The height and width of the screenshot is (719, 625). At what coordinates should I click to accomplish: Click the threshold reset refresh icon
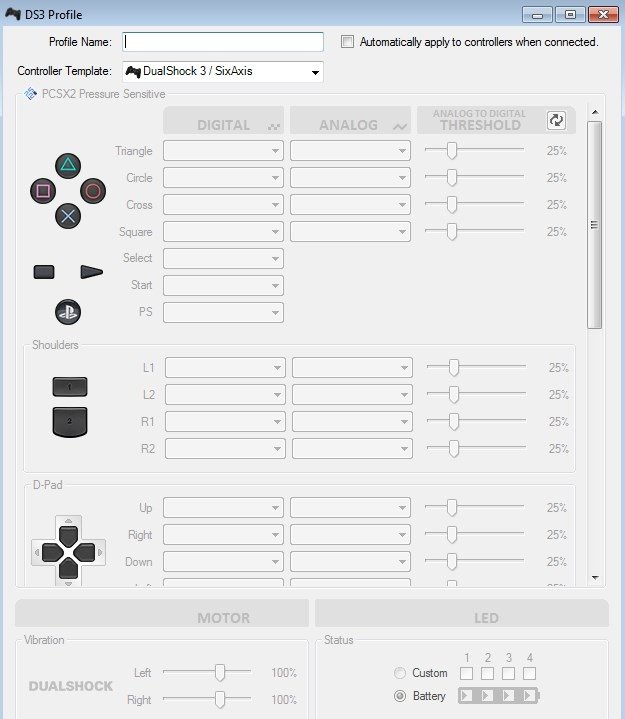[556, 120]
